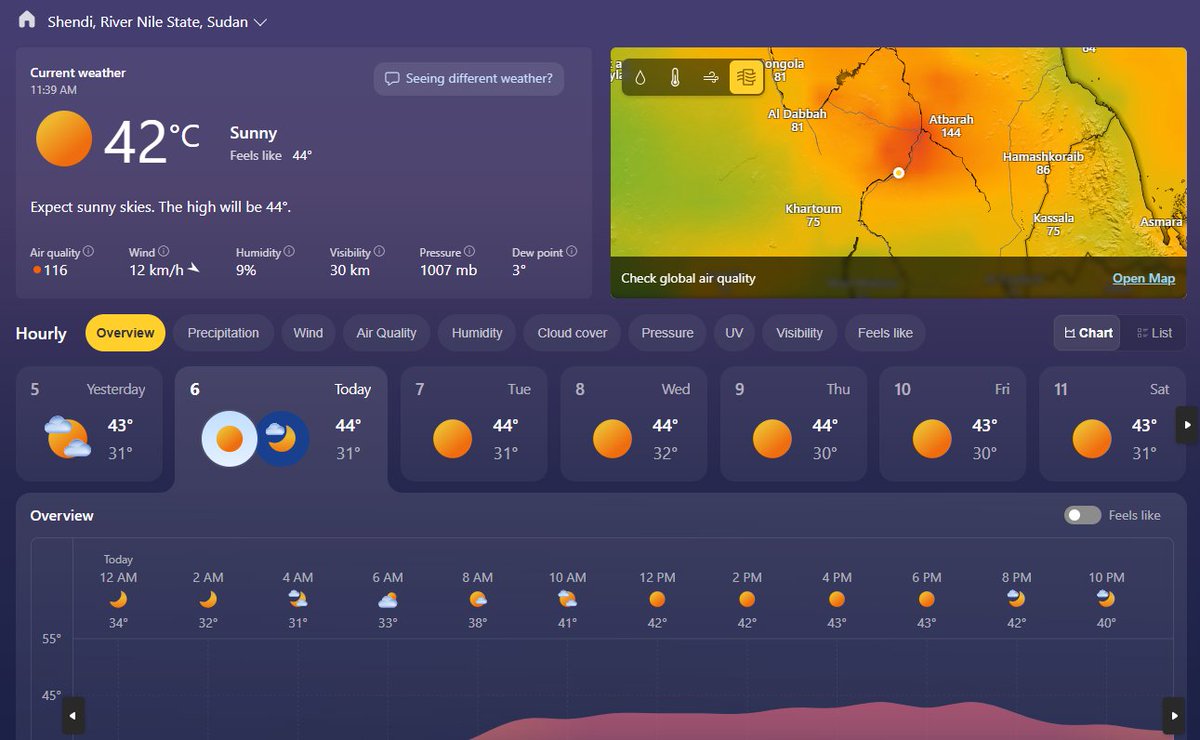Open Wed 8 forecast card
This screenshot has width=1200, height=740.
tap(634, 424)
